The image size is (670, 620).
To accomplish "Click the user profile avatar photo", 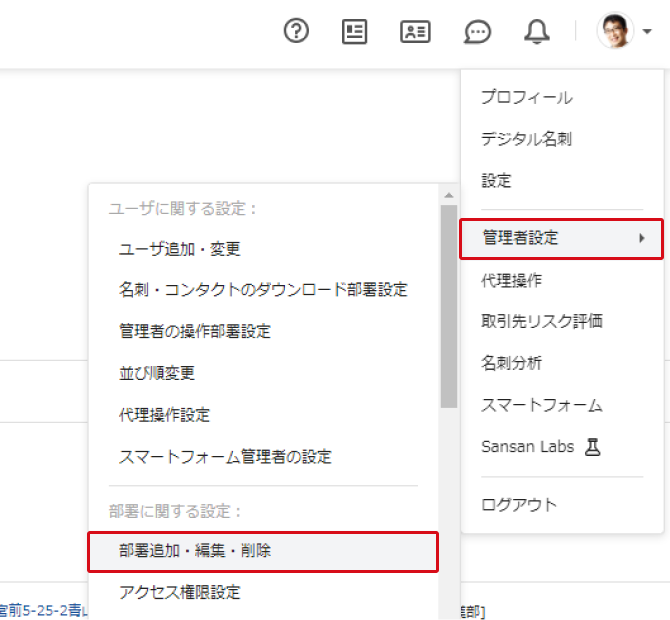I will point(615,31).
